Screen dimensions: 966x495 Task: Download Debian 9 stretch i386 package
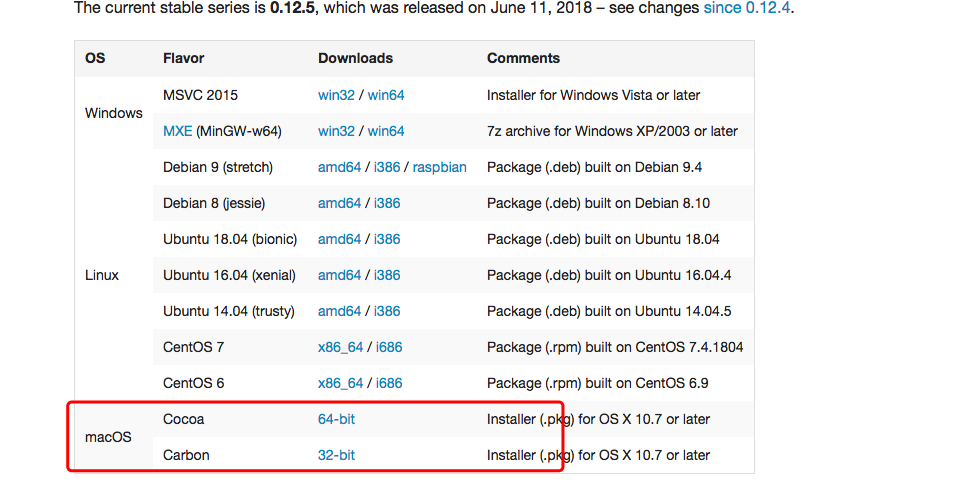pyautogui.click(x=387, y=168)
